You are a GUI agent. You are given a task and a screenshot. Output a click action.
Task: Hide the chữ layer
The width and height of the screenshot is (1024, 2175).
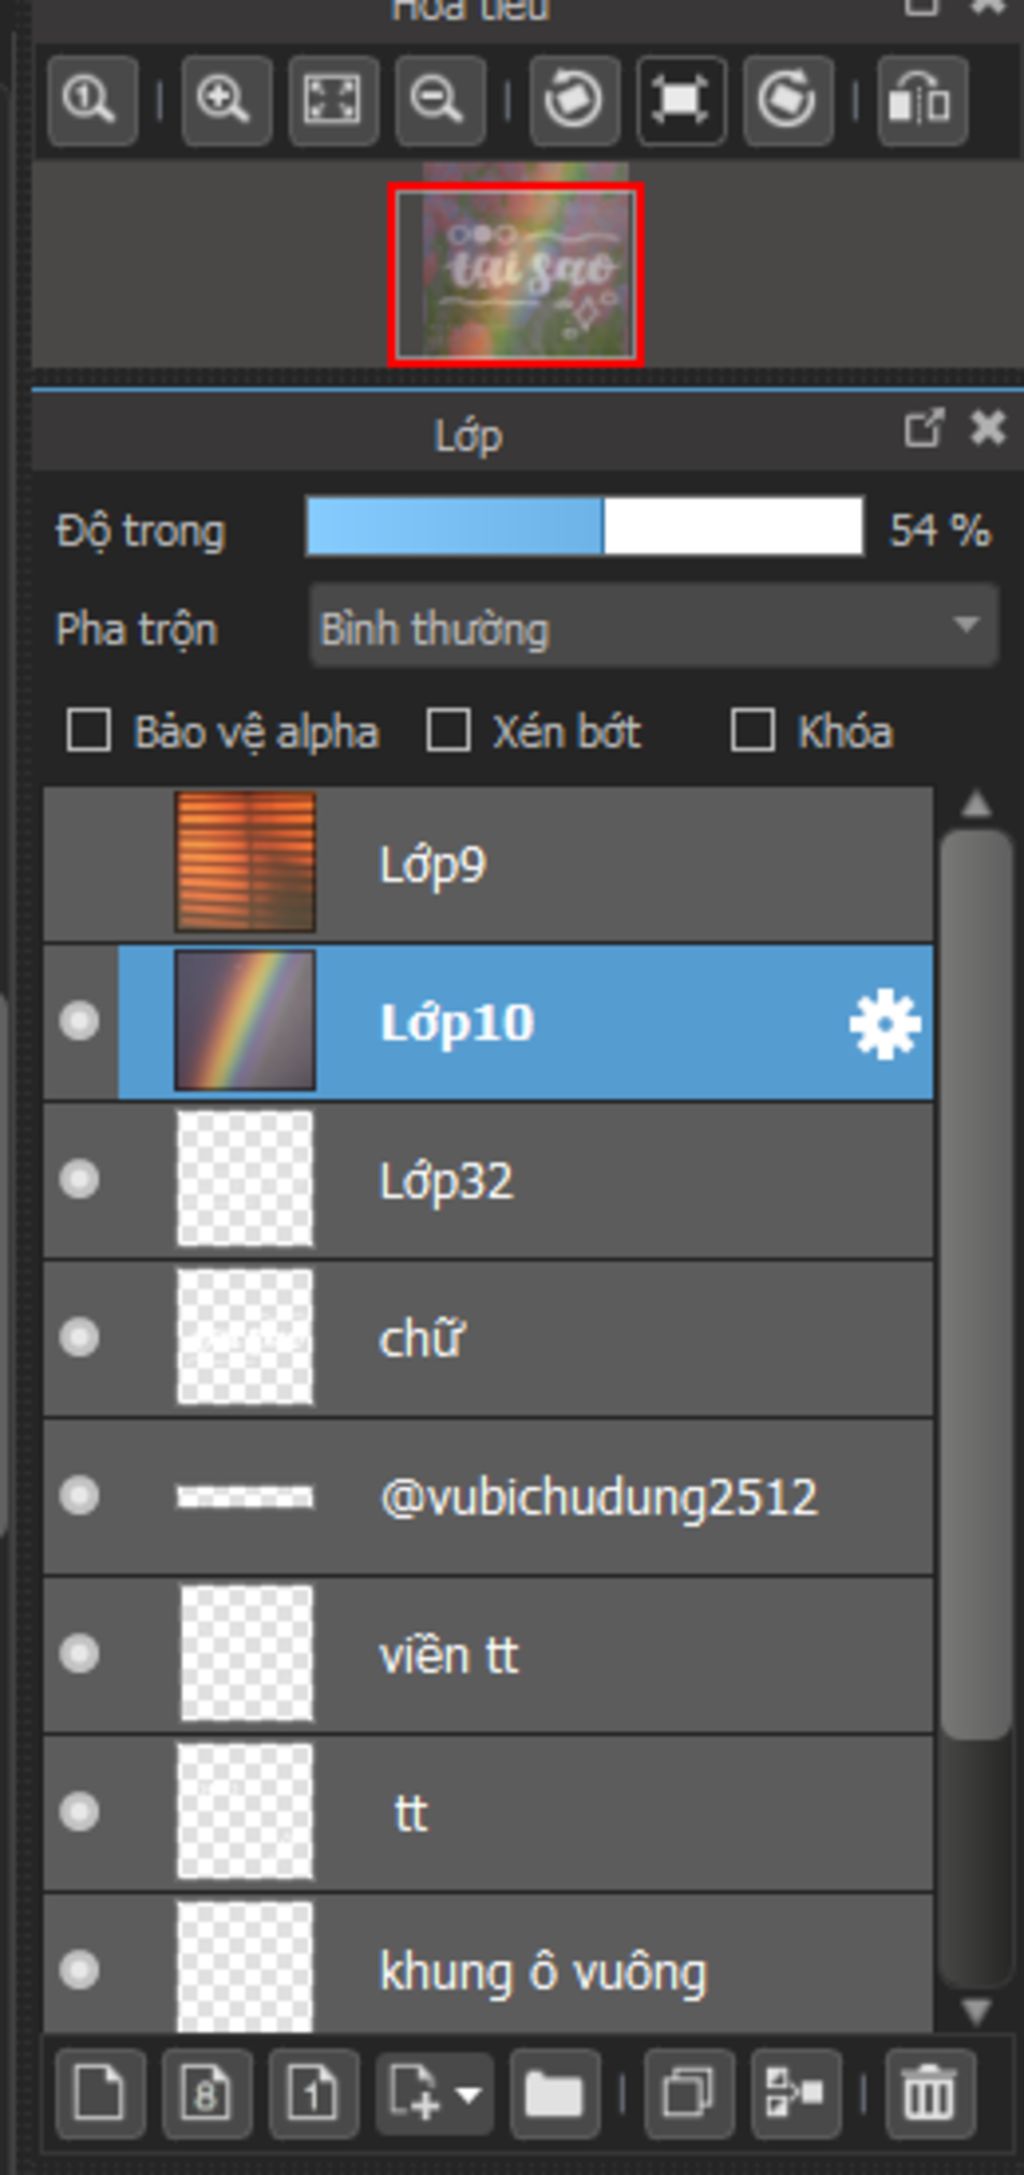tap(79, 1337)
